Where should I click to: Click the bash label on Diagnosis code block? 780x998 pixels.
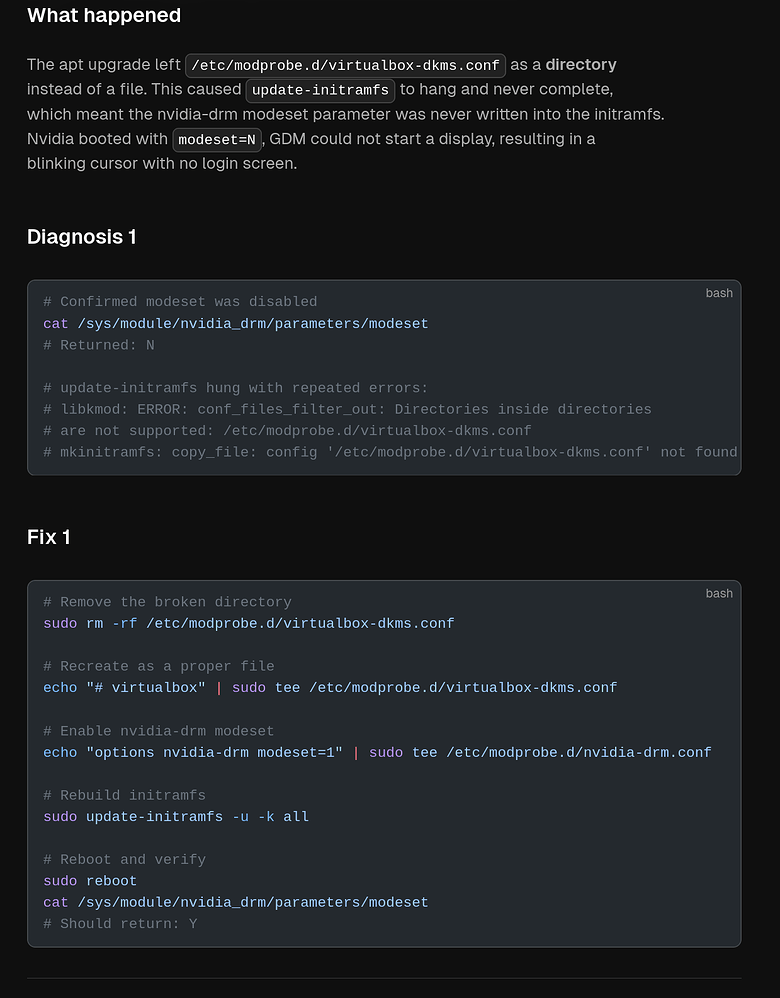(719, 293)
